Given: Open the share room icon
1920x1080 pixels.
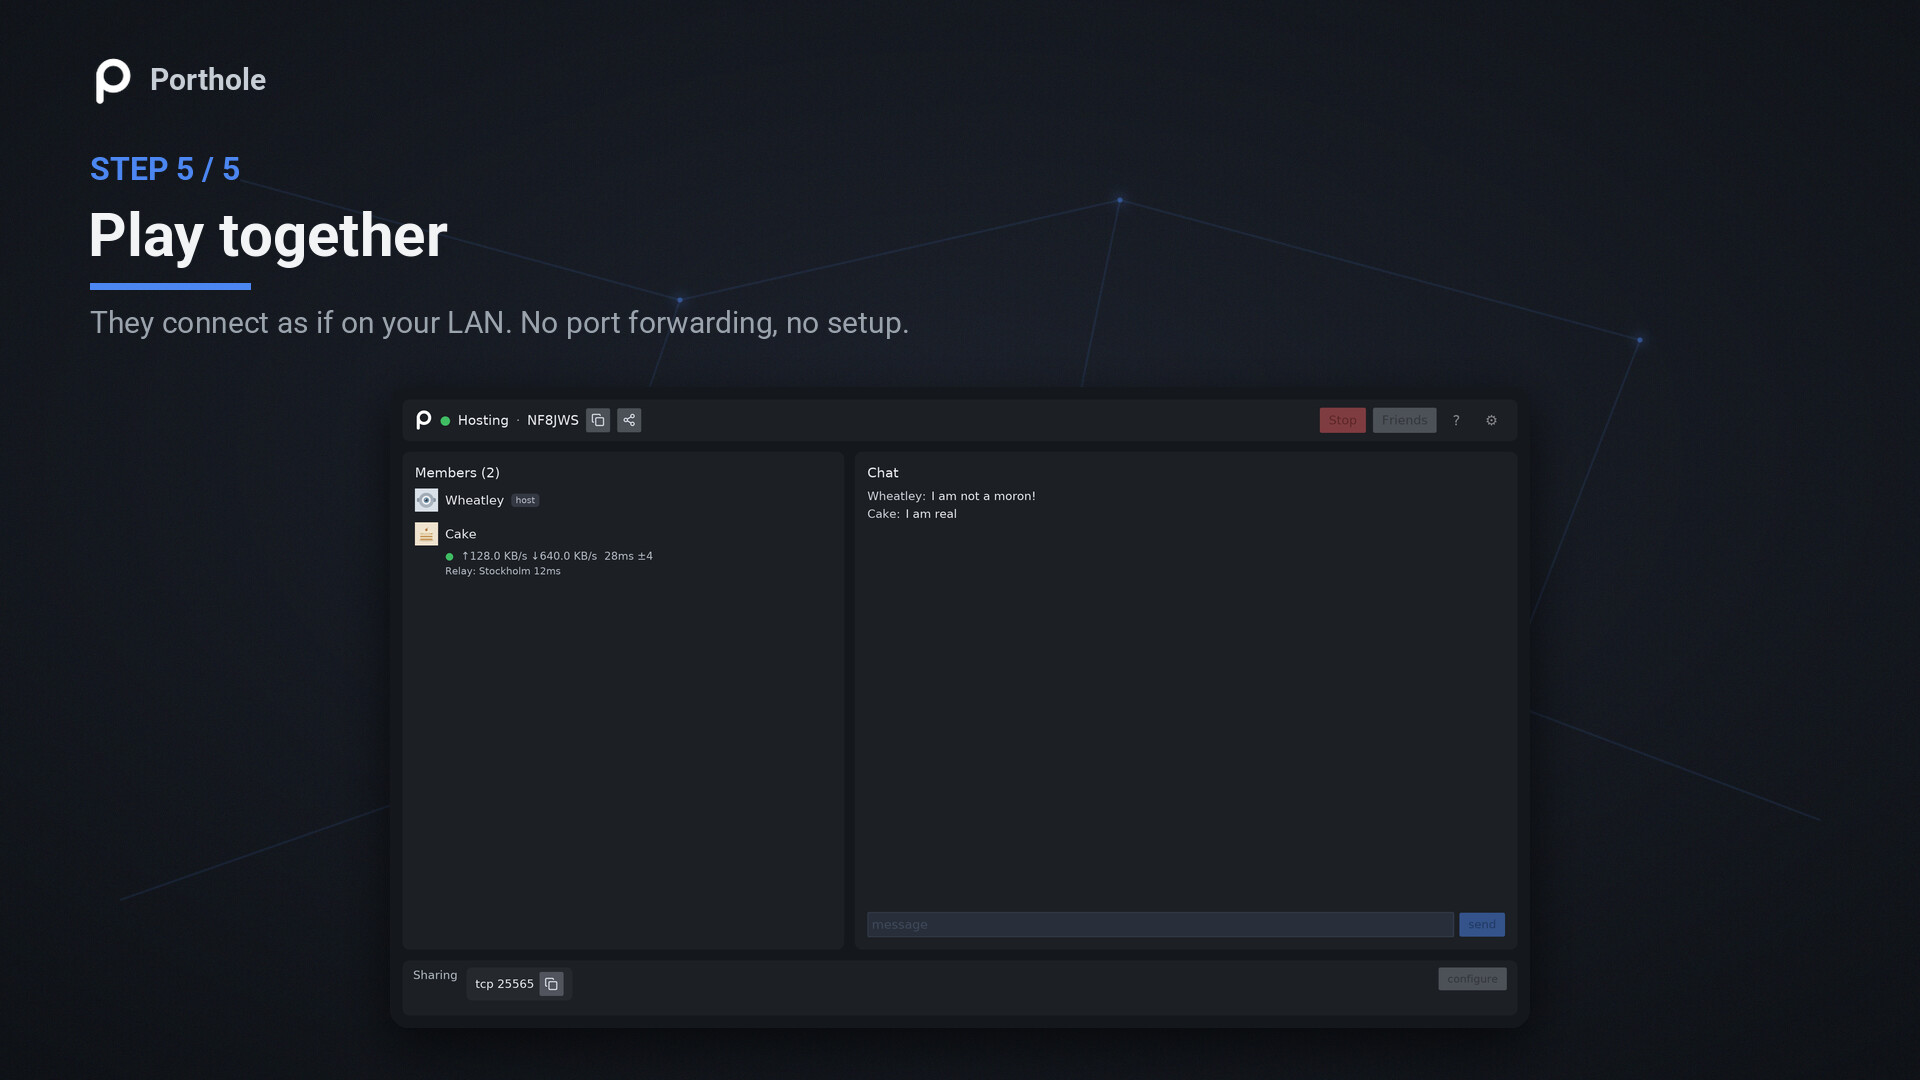Looking at the screenshot, I should 629,420.
